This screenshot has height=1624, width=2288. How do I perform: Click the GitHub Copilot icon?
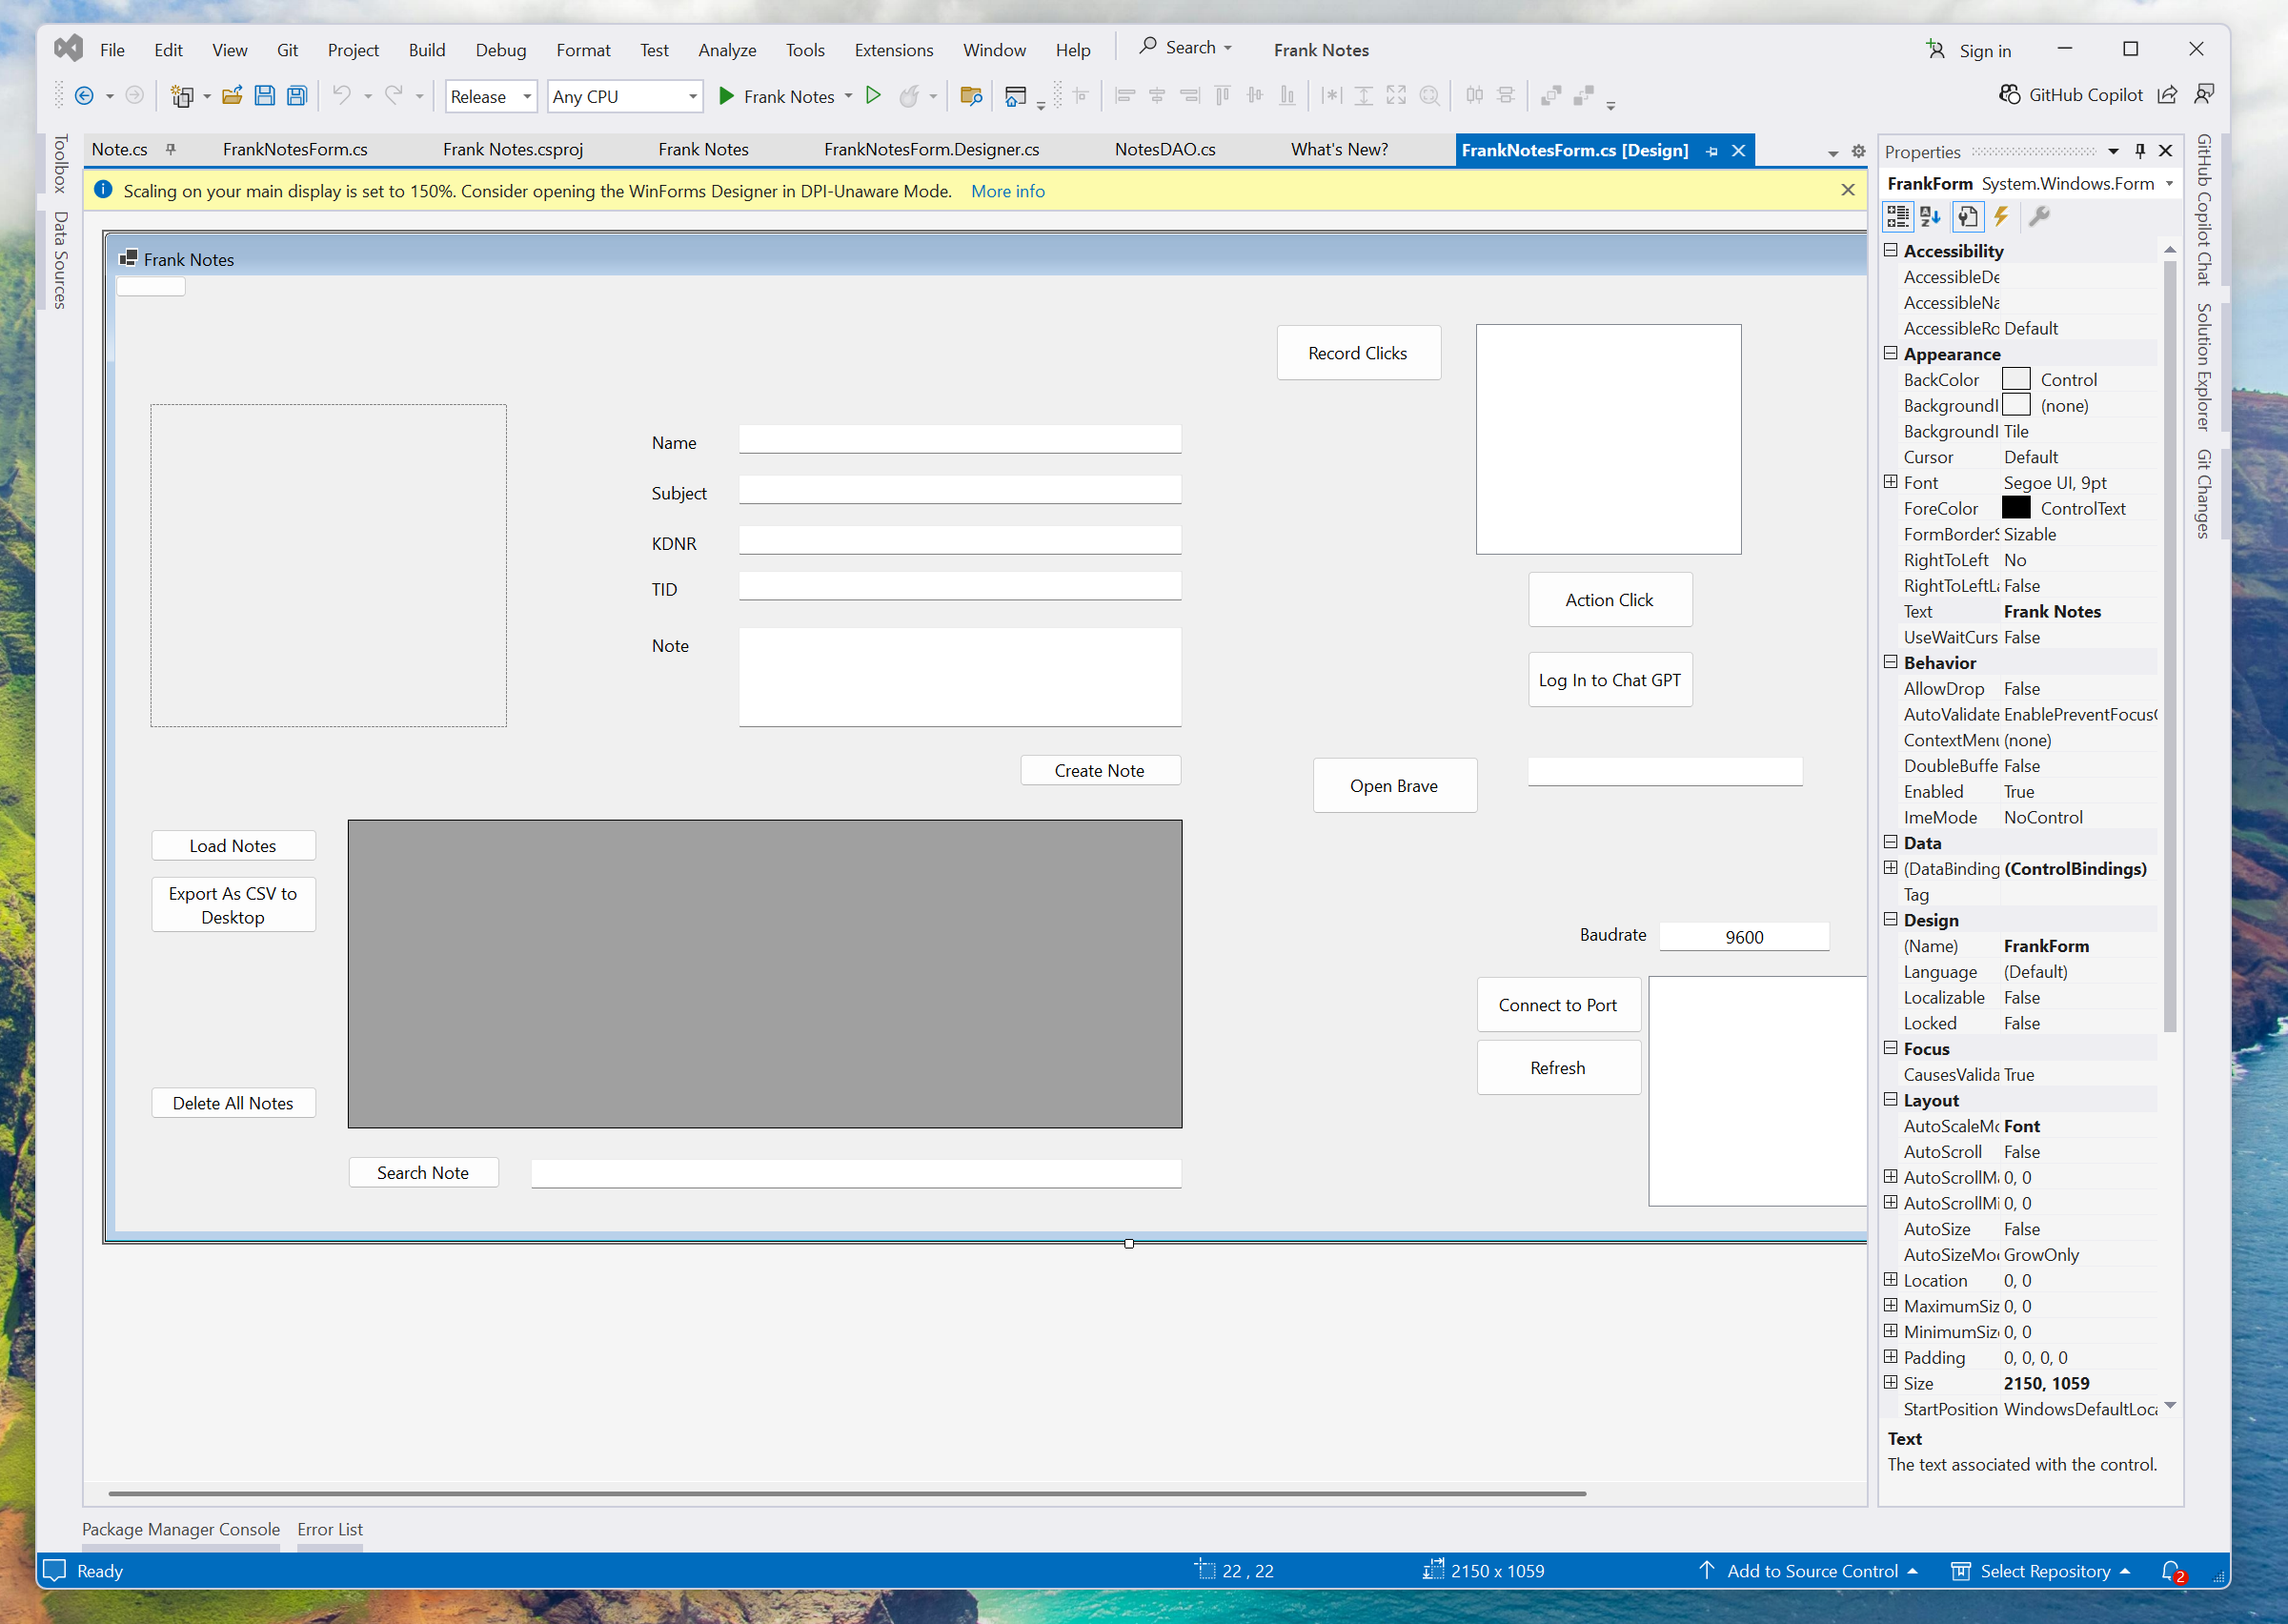[x=2009, y=94]
